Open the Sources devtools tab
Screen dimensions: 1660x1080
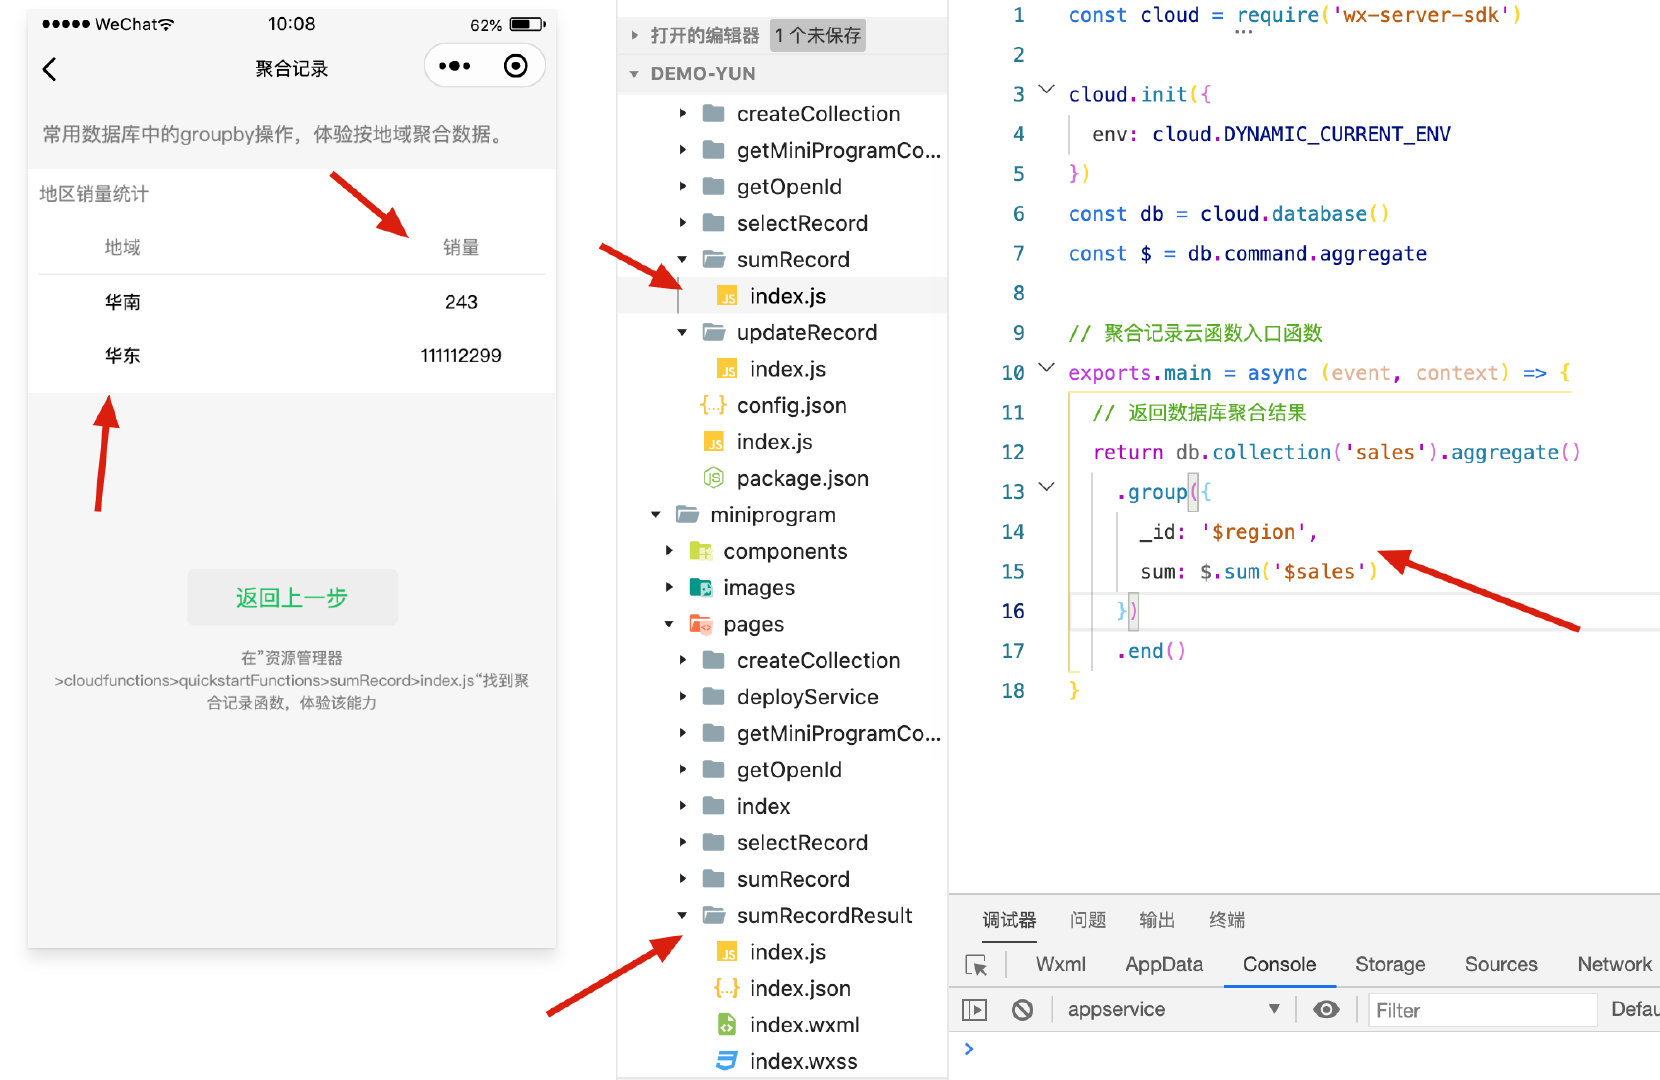[1501, 964]
